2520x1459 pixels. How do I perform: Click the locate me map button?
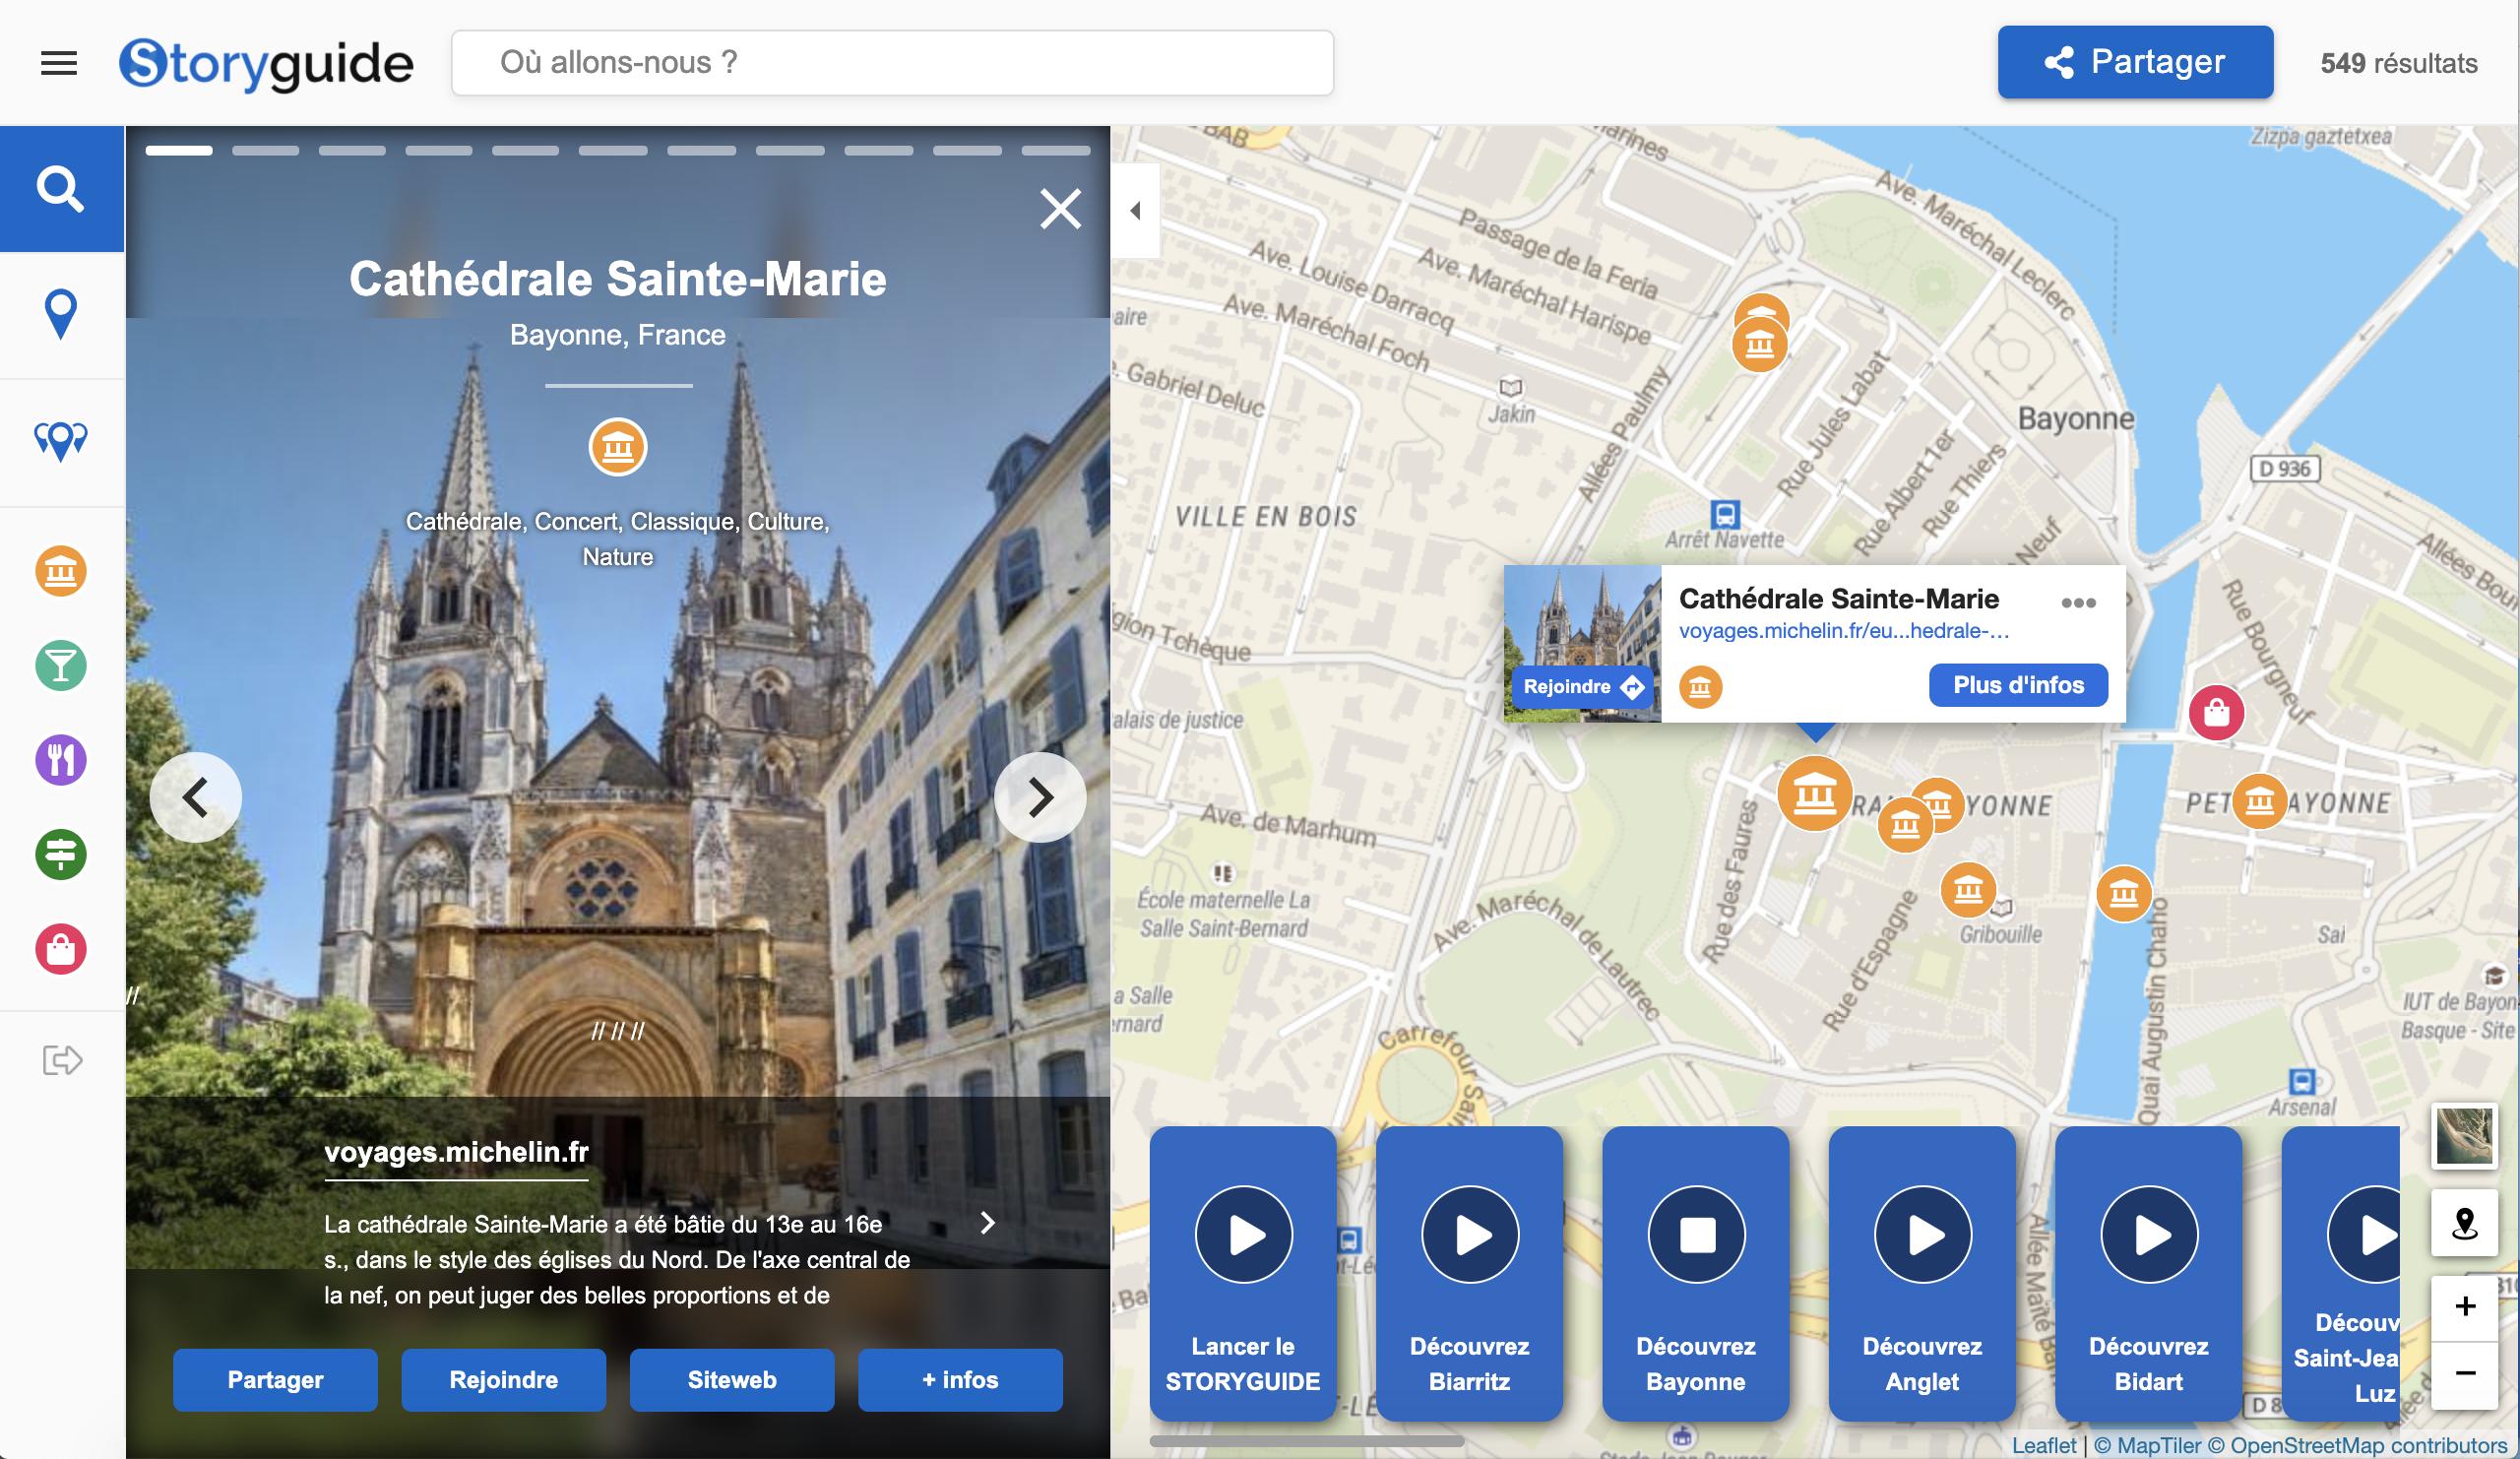pyautogui.click(x=2465, y=1223)
